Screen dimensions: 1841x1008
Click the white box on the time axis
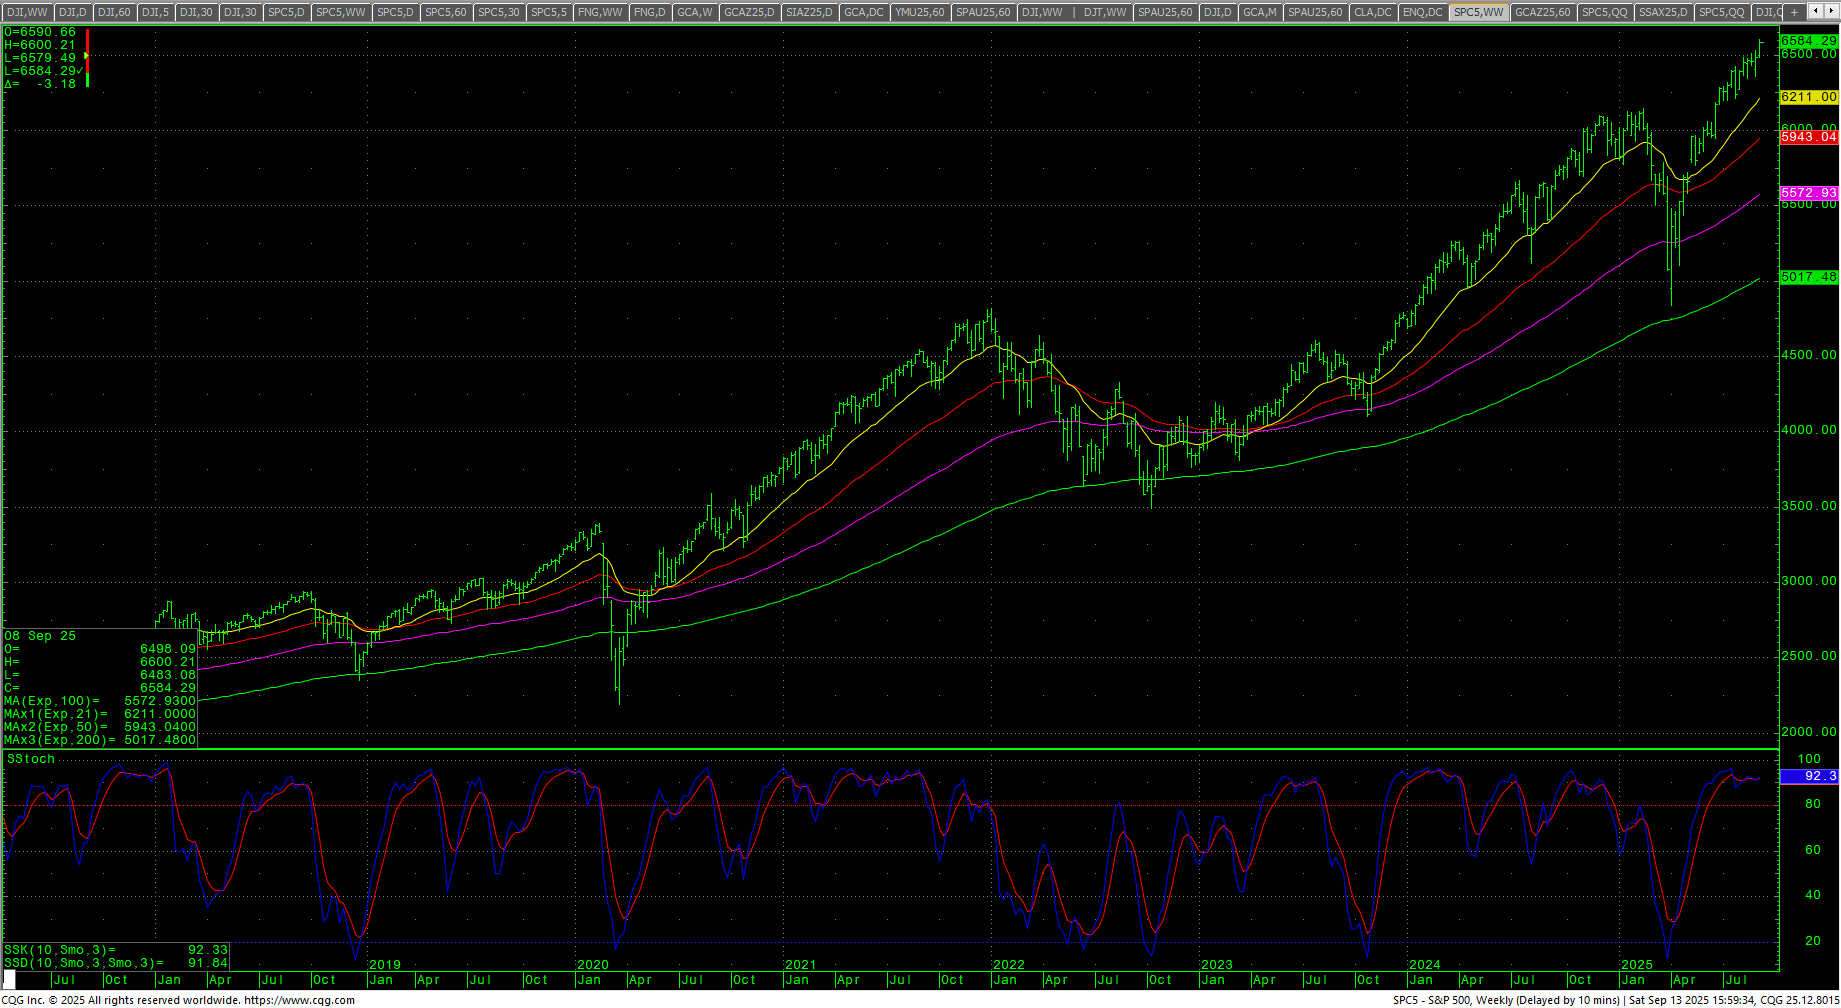(10, 980)
